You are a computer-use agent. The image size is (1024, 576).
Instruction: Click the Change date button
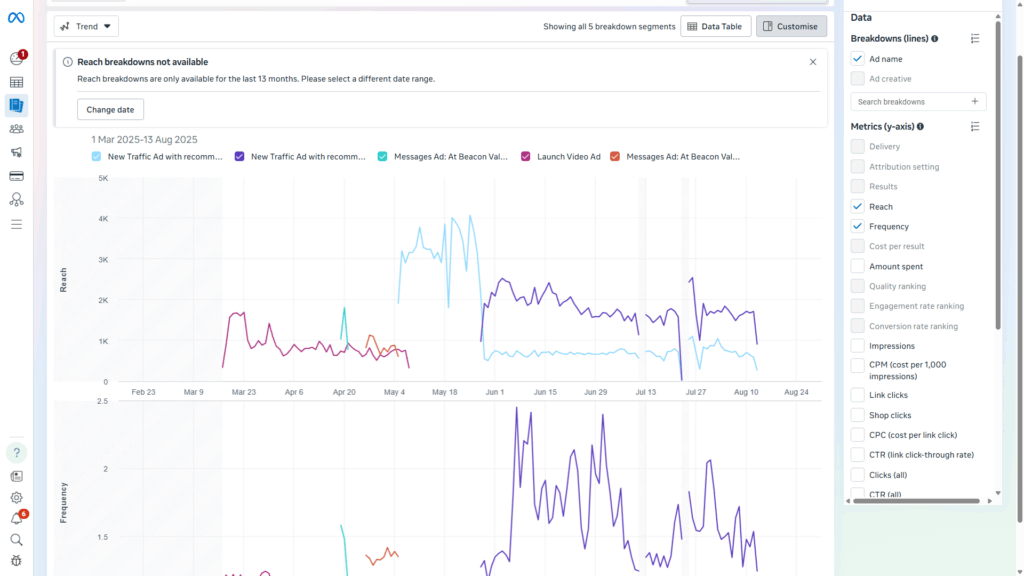(110, 109)
